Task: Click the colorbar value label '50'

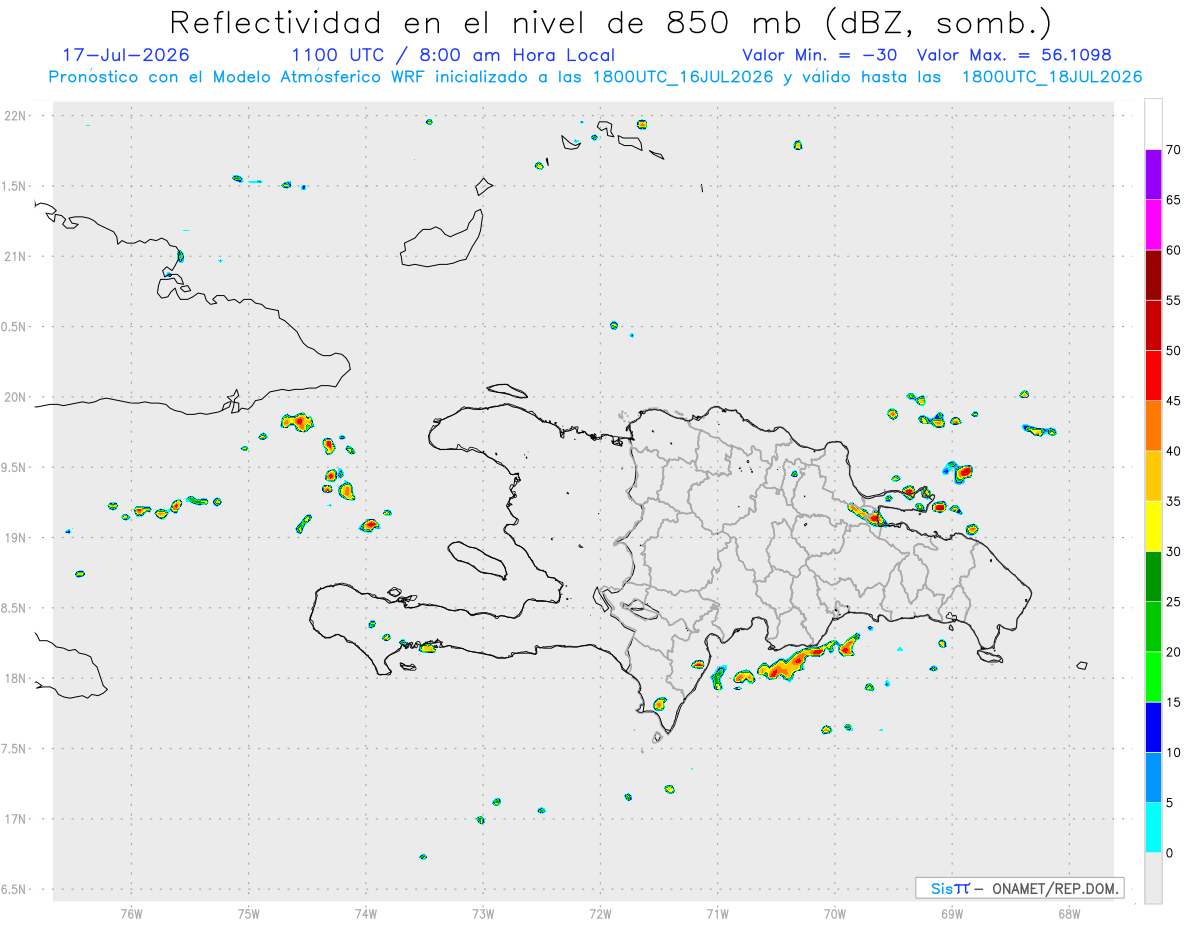Action: 1173,351
